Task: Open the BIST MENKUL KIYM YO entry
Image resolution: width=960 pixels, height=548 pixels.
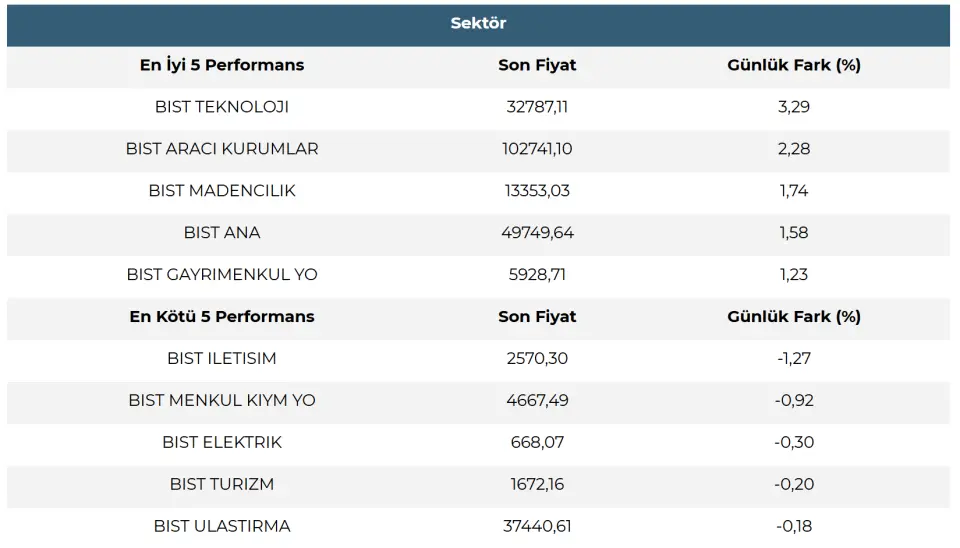Action: click(x=222, y=401)
